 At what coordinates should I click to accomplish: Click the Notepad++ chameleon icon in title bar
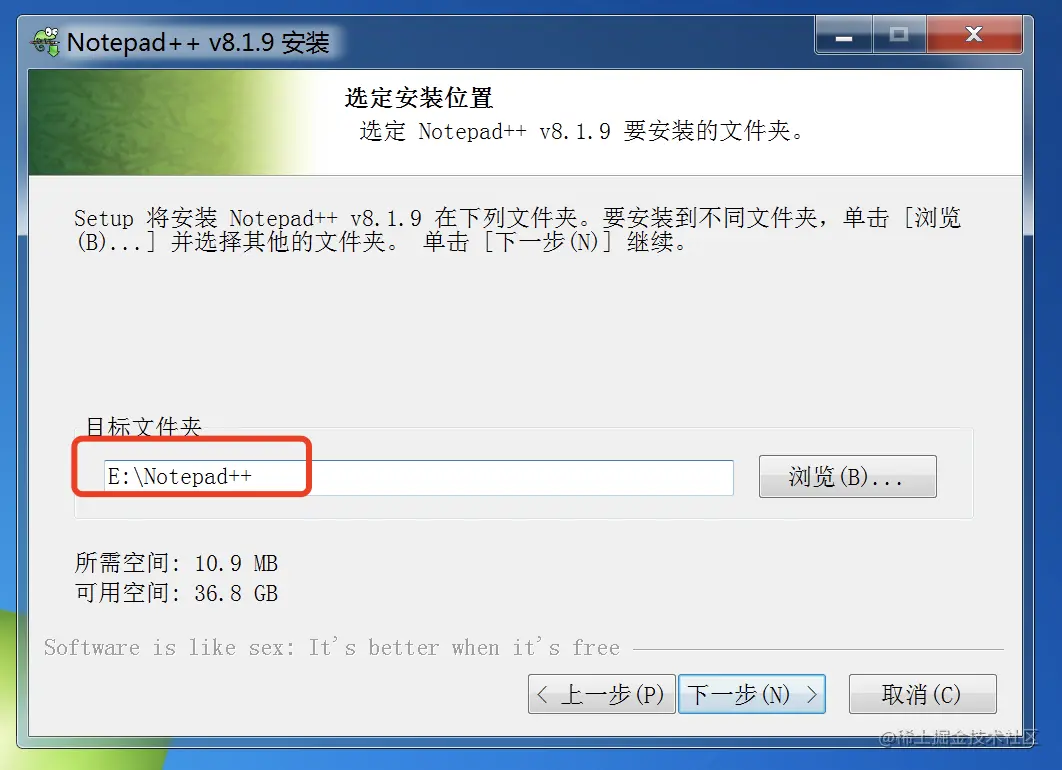(46, 42)
